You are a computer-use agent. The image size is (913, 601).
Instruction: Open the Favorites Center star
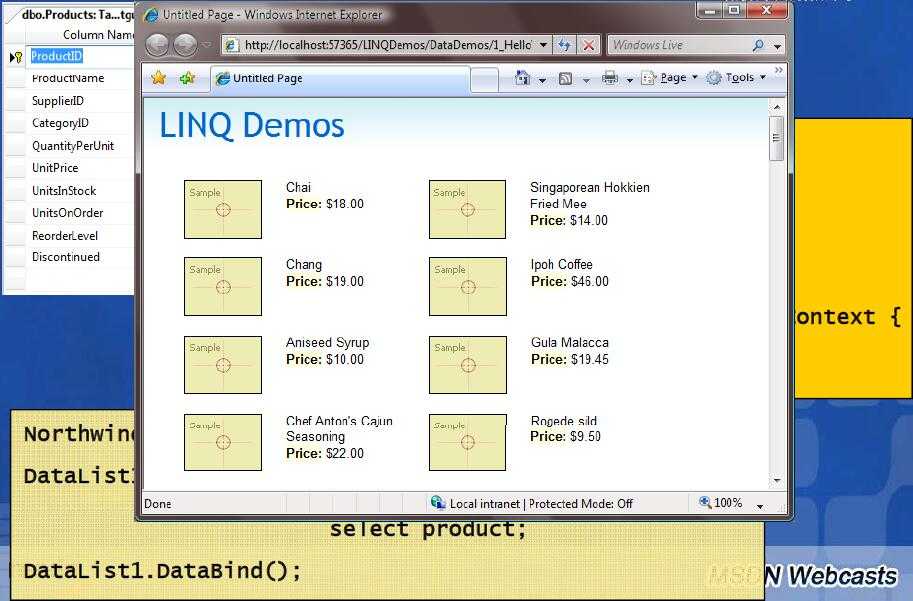coord(158,78)
